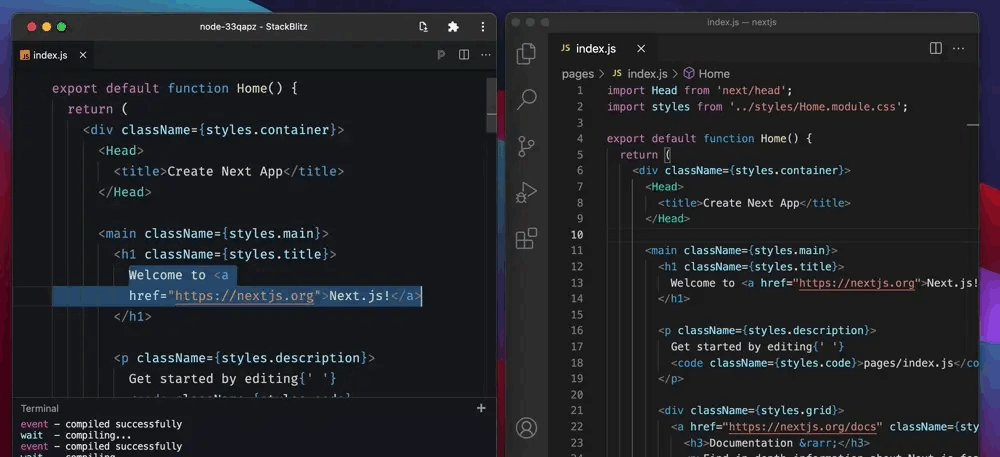Open StackBlitz new file icon in title bar
This screenshot has width=1000, height=457.
click(423, 27)
